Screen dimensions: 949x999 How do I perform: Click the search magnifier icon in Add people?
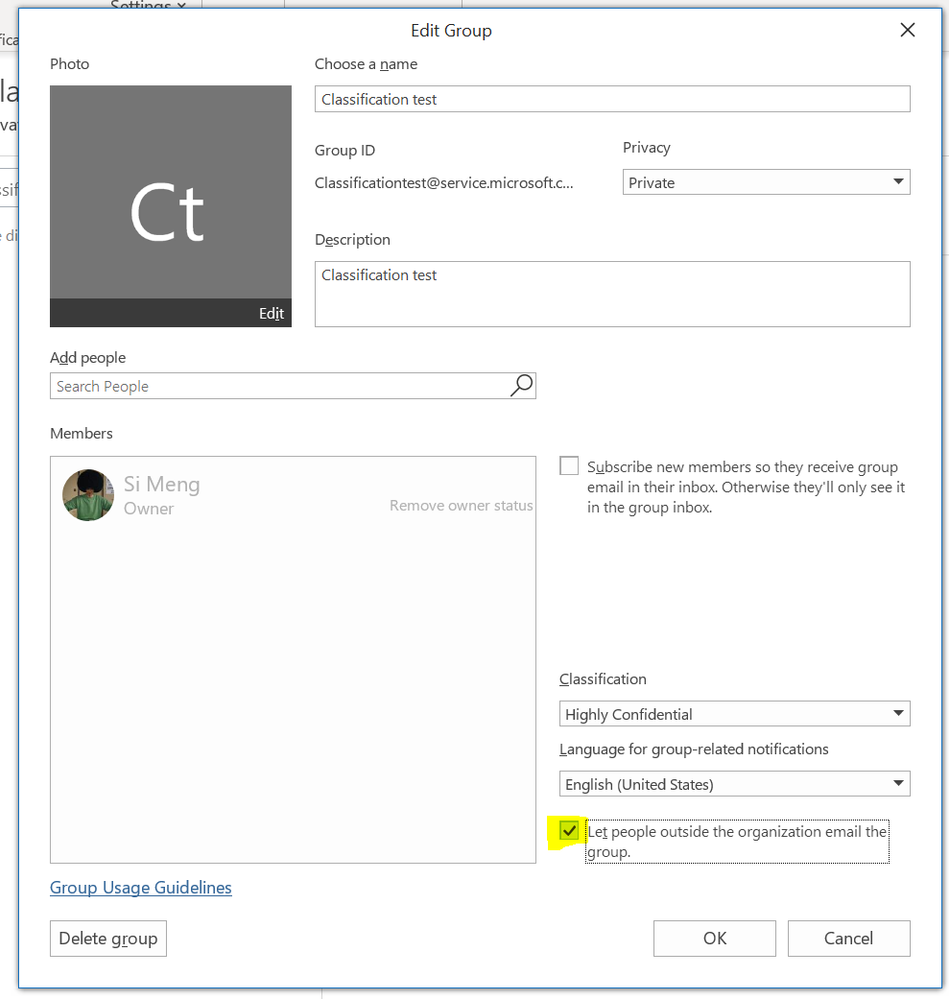pyautogui.click(x=522, y=385)
